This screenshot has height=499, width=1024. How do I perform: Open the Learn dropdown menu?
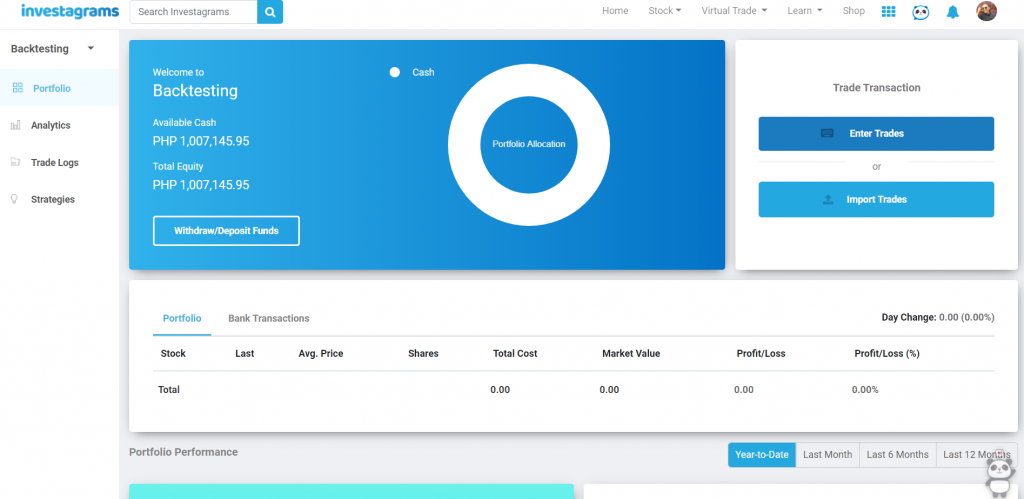pyautogui.click(x=804, y=11)
